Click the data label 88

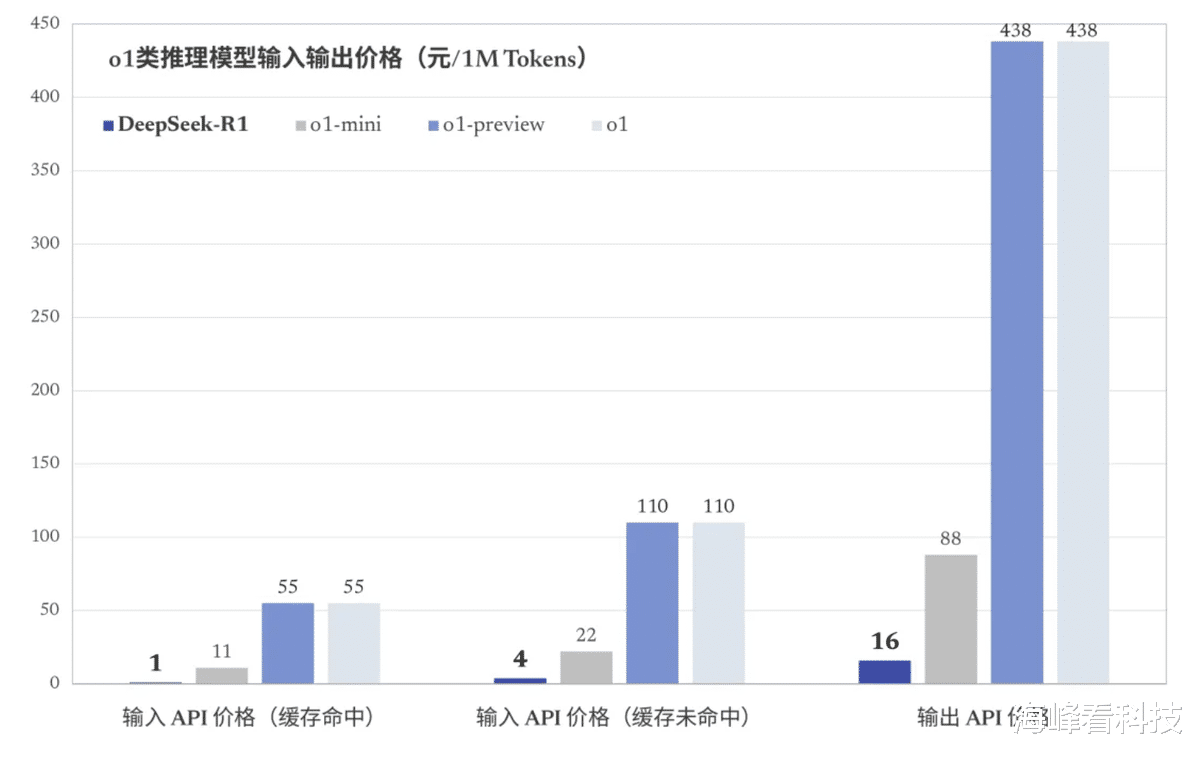(950, 539)
